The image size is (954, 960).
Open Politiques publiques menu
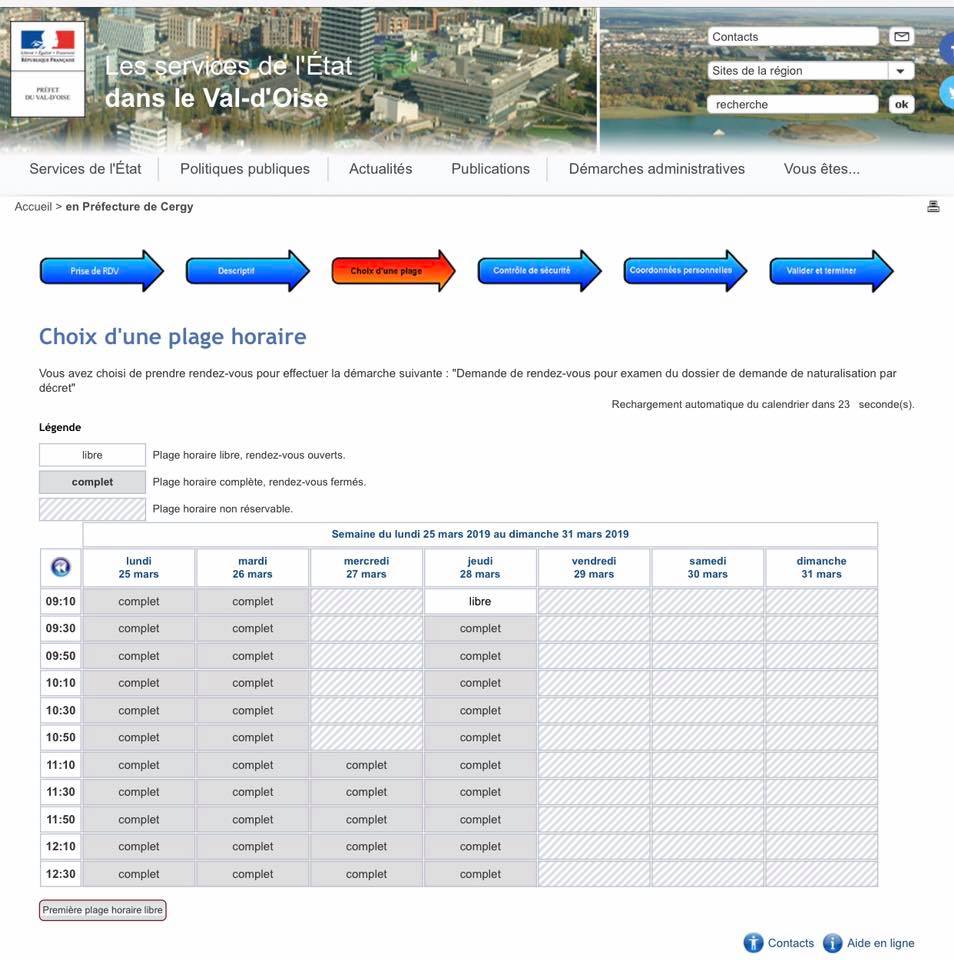[x=245, y=169]
